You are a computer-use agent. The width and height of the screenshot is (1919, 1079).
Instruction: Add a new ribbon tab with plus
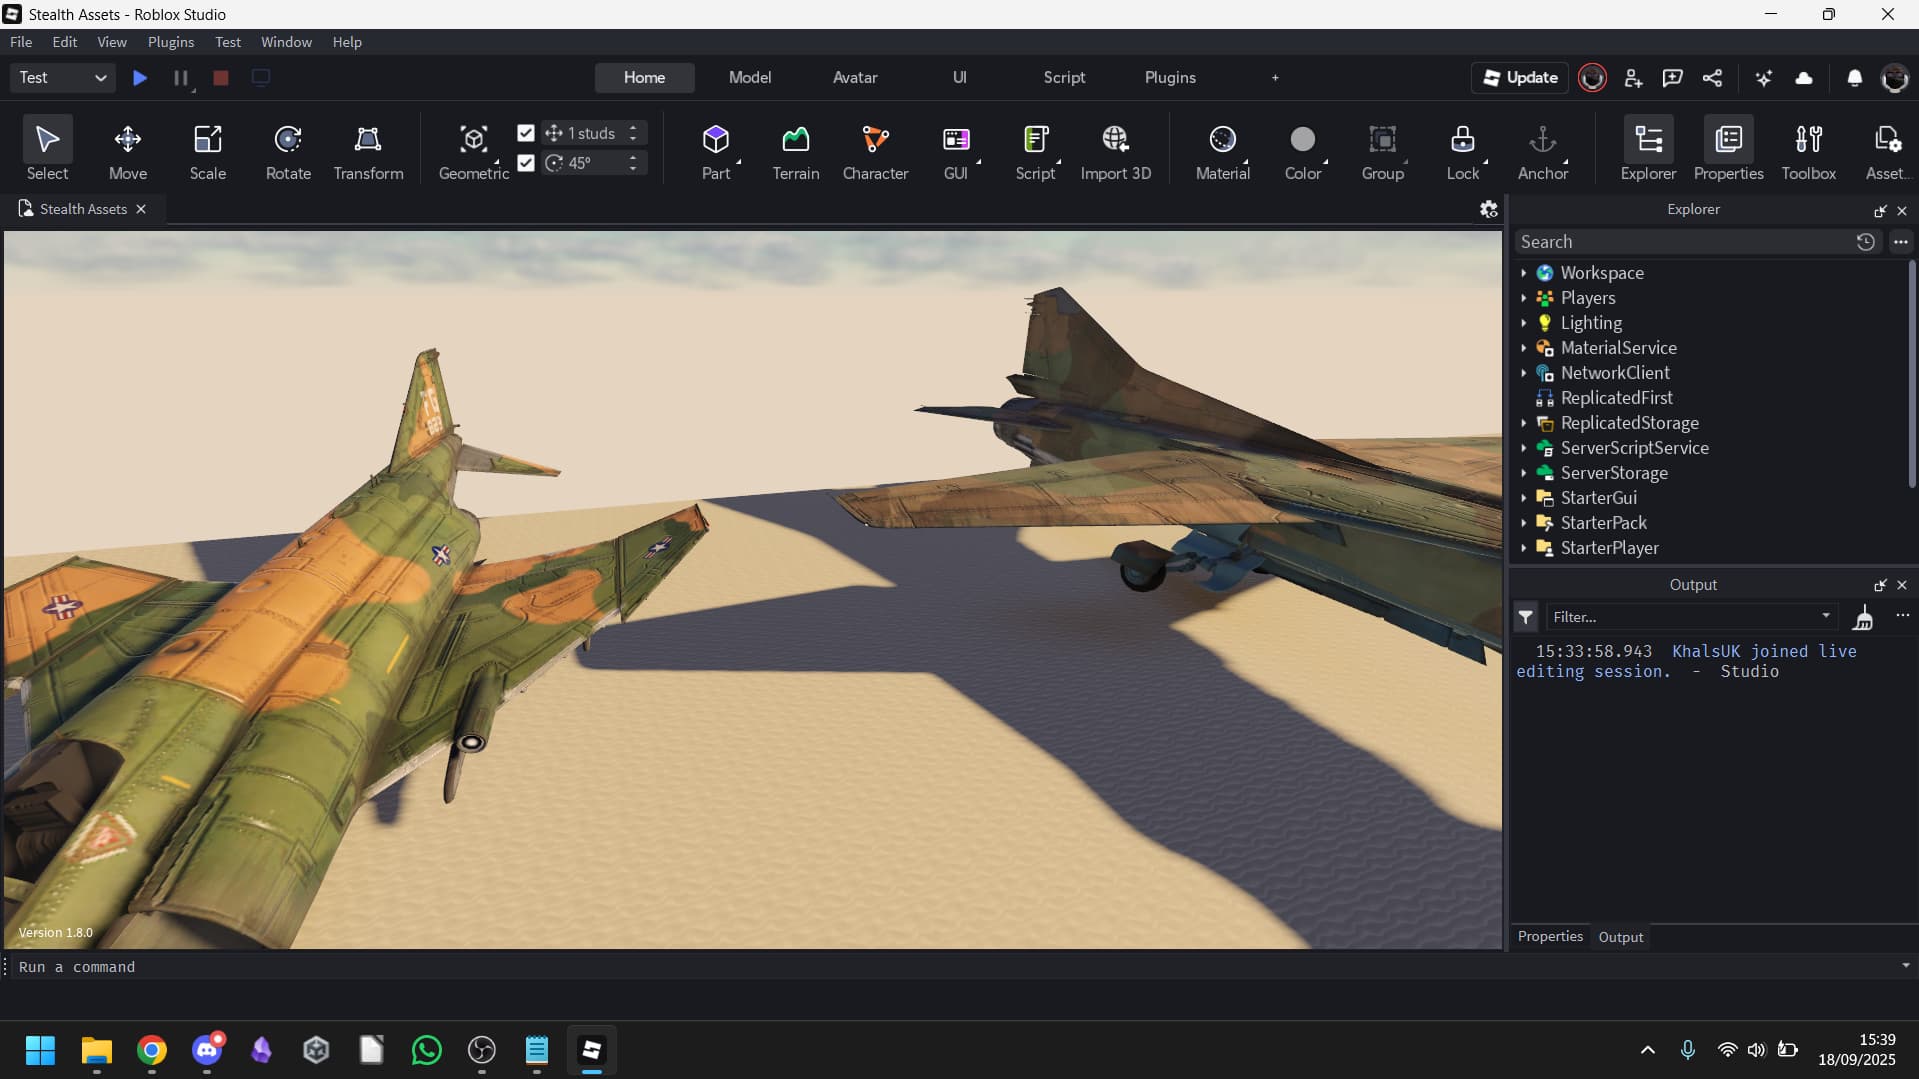1275,78
